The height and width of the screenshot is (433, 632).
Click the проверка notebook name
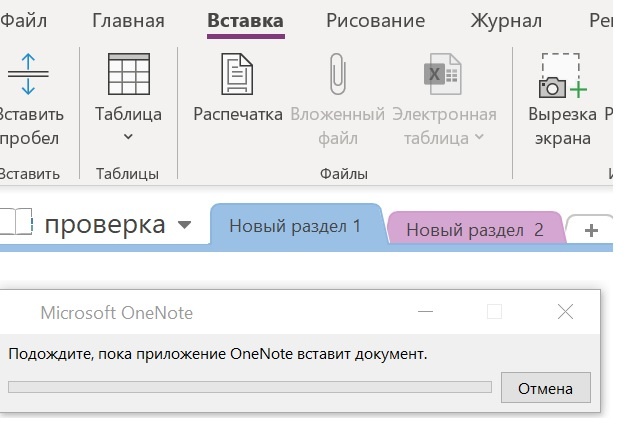[105, 225]
